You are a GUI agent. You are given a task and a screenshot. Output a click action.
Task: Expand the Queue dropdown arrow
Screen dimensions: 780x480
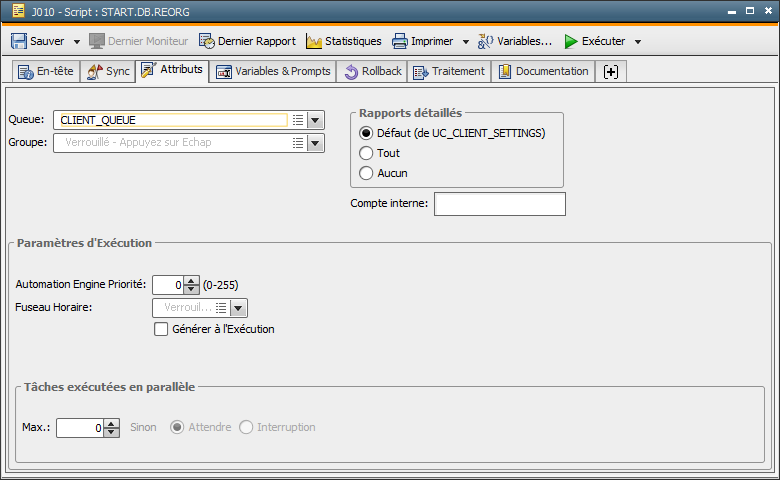point(315,120)
